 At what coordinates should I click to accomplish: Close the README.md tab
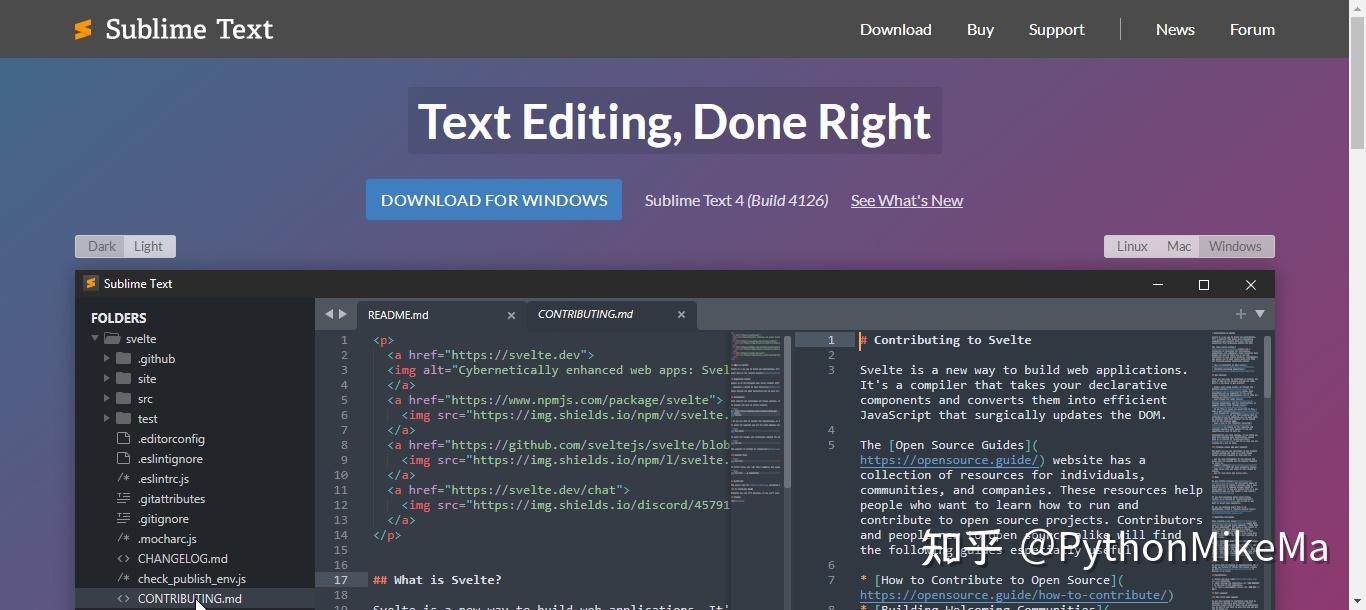click(511, 315)
